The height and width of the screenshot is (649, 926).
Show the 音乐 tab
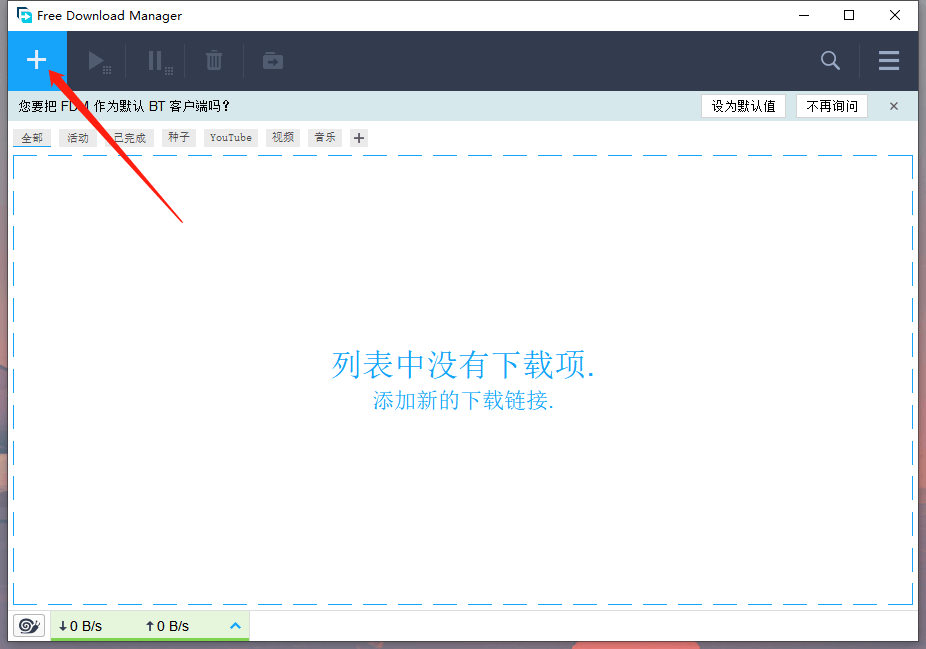pos(325,138)
